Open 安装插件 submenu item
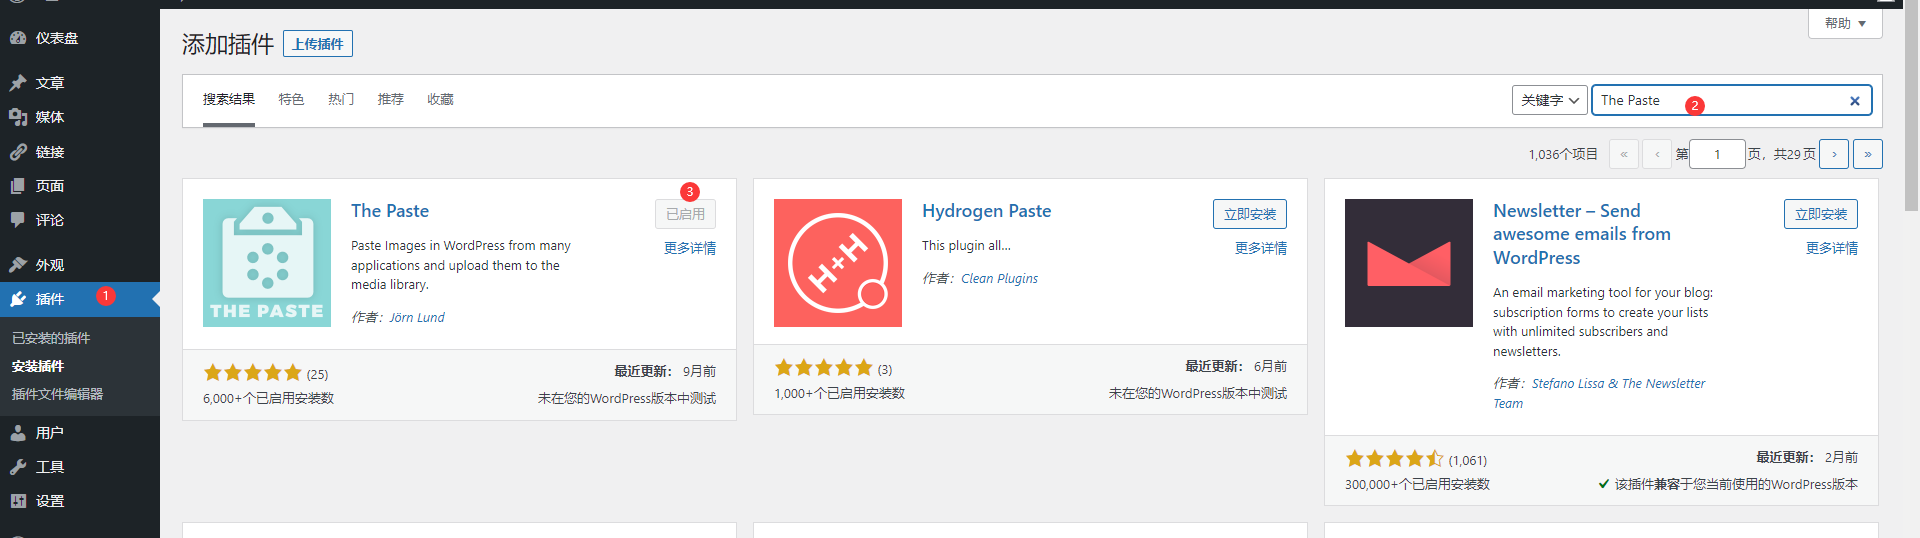1920x538 pixels. (x=38, y=366)
